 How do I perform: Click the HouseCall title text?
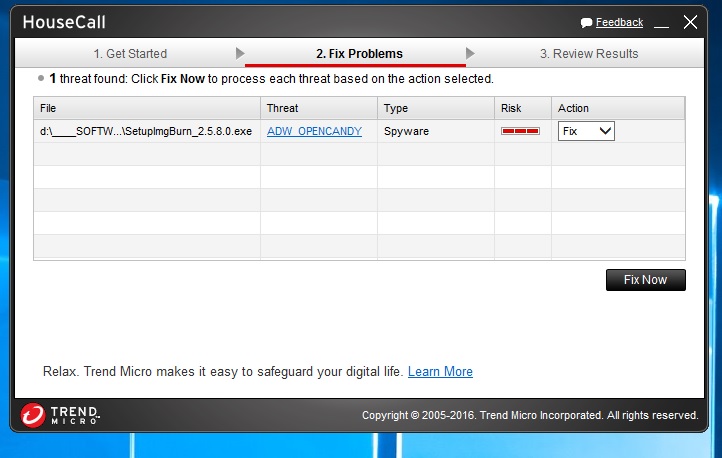pos(64,22)
